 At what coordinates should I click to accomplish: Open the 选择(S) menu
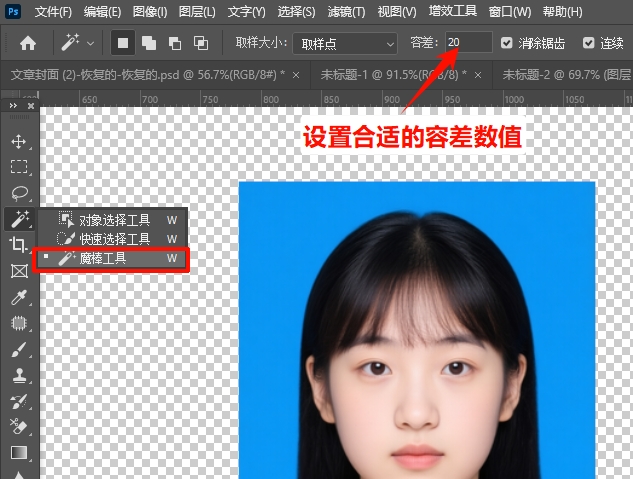[296, 12]
